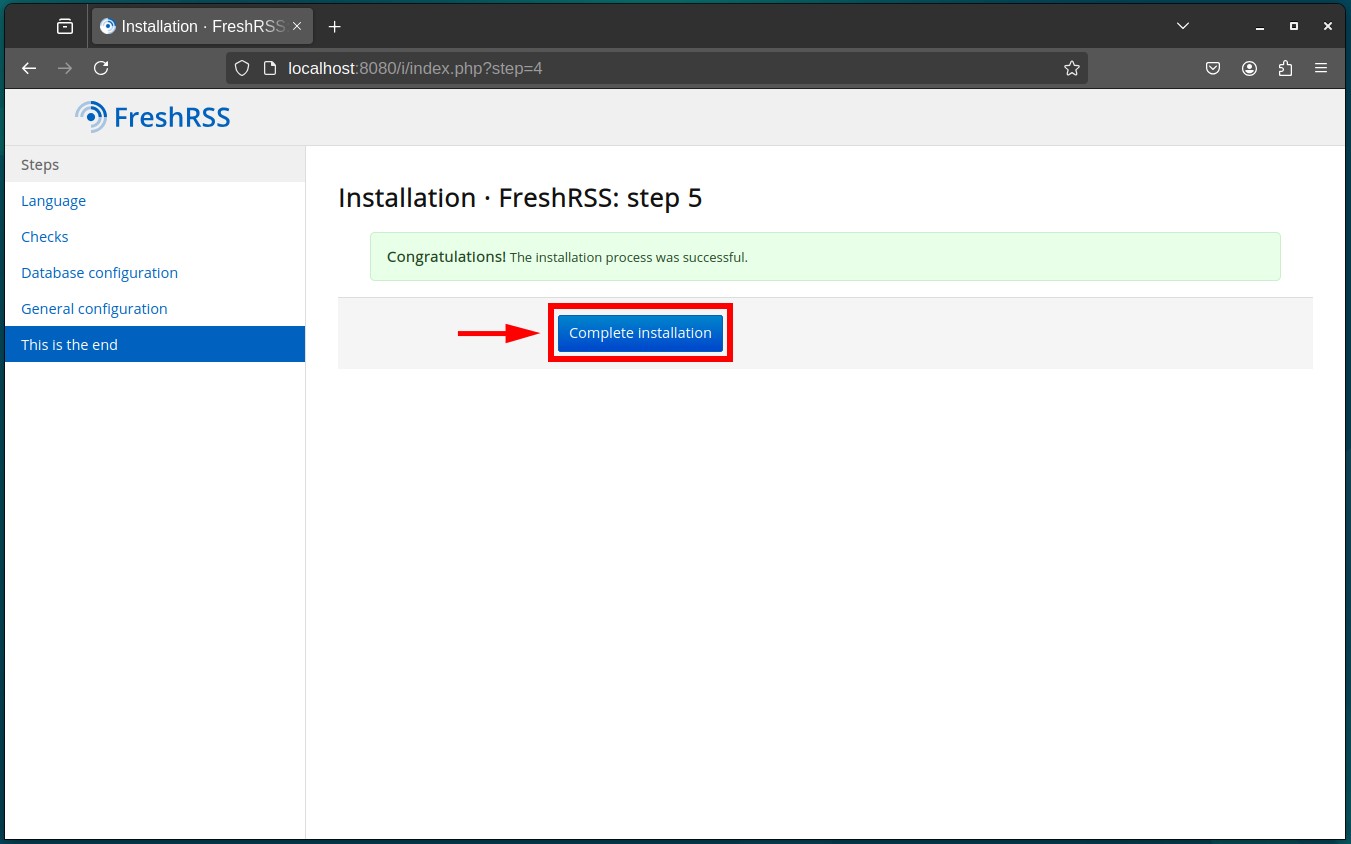1351x844 pixels.
Task: Open the Firefox application menu
Action: coord(1321,68)
